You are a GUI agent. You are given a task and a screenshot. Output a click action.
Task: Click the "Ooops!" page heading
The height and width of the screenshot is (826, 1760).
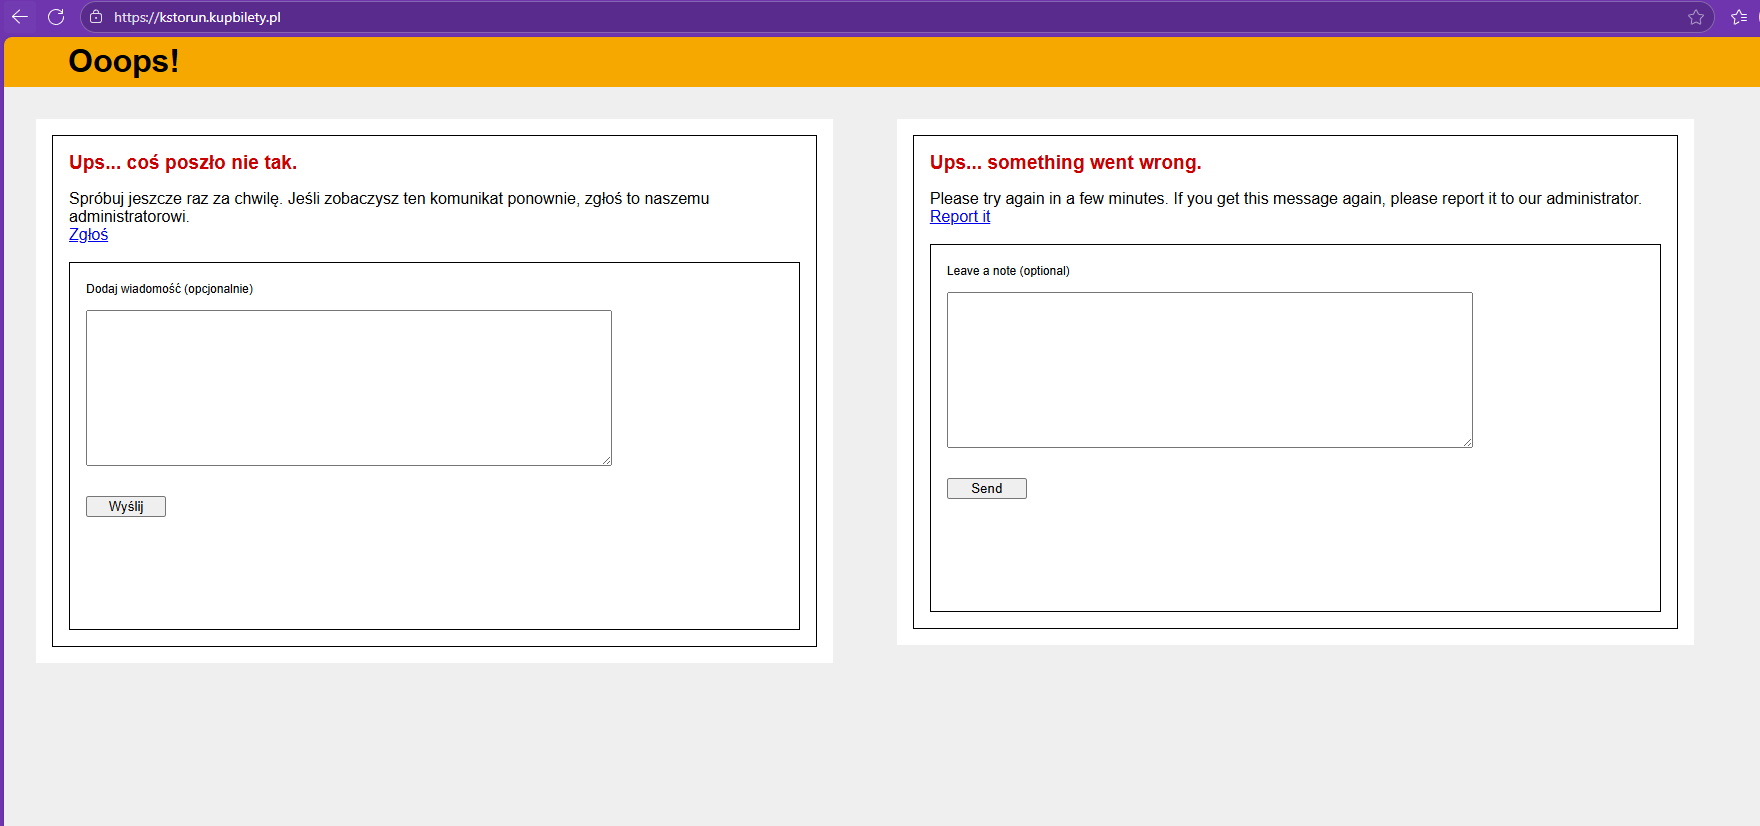coord(123,61)
